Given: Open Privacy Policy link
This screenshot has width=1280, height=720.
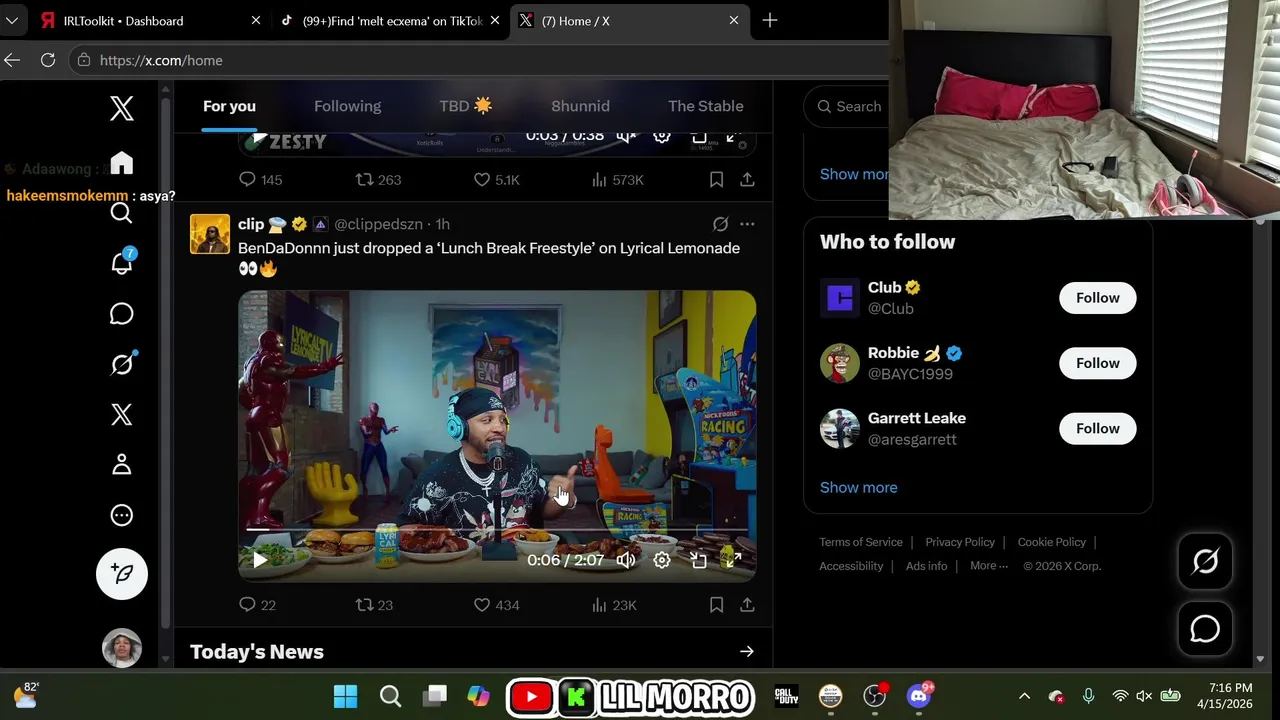Looking at the screenshot, I should (960, 542).
